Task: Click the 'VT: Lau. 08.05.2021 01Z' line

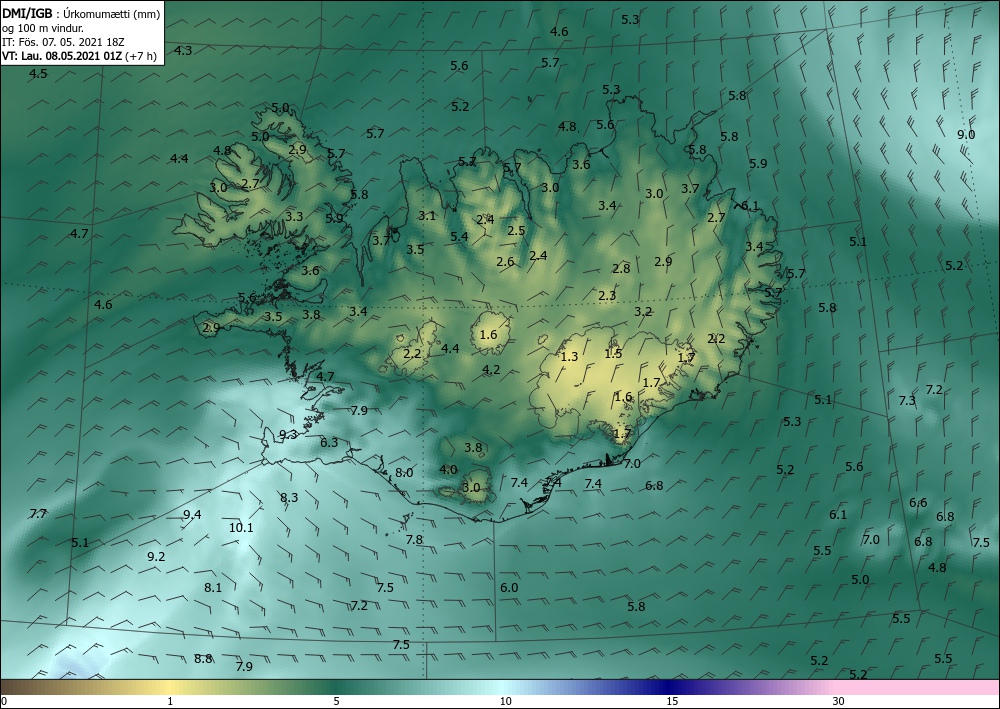Action: point(62,56)
